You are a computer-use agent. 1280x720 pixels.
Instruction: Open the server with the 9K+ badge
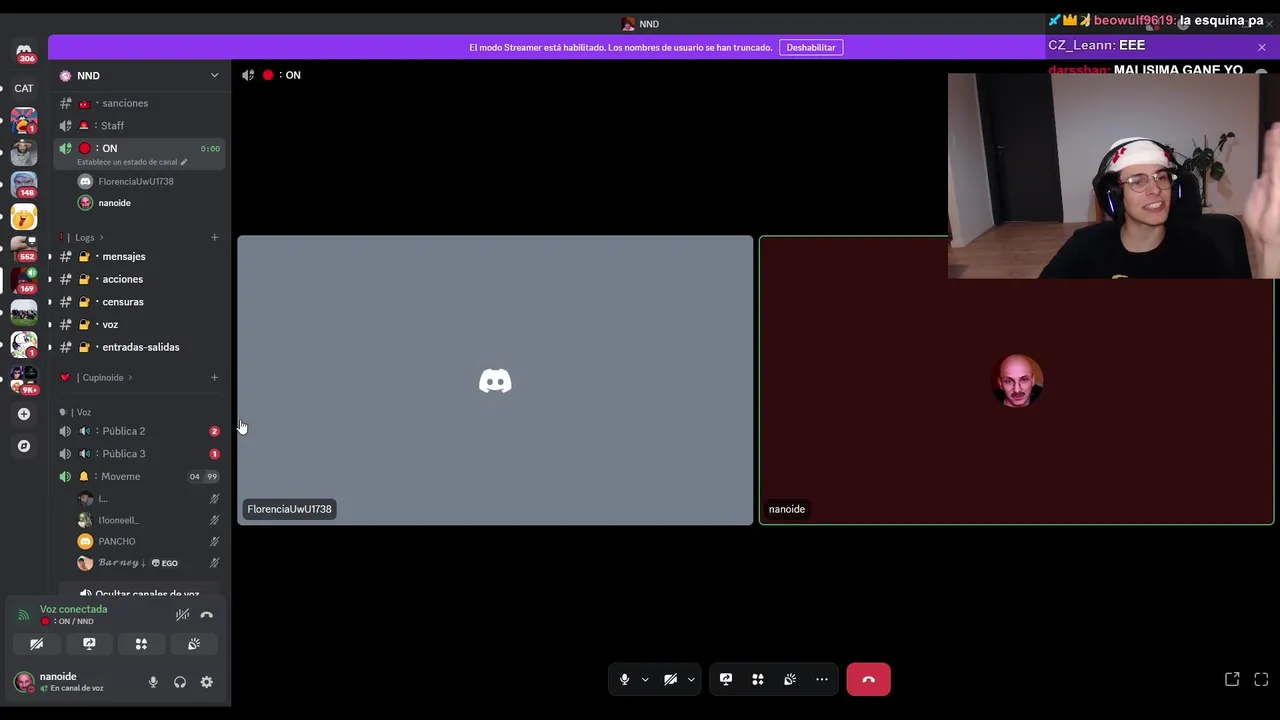pyautogui.click(x=24, y=378)
